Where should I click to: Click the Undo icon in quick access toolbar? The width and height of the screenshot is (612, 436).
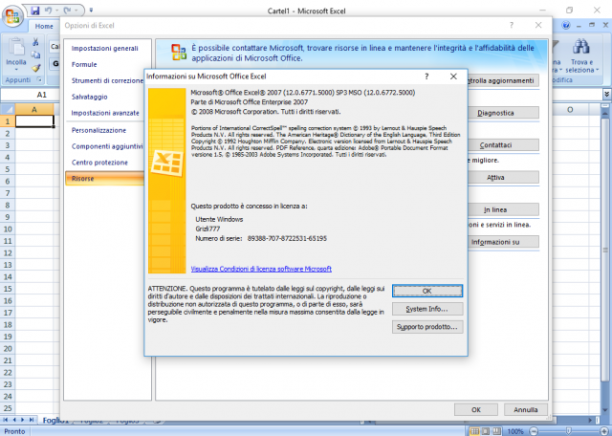[48, 10]
